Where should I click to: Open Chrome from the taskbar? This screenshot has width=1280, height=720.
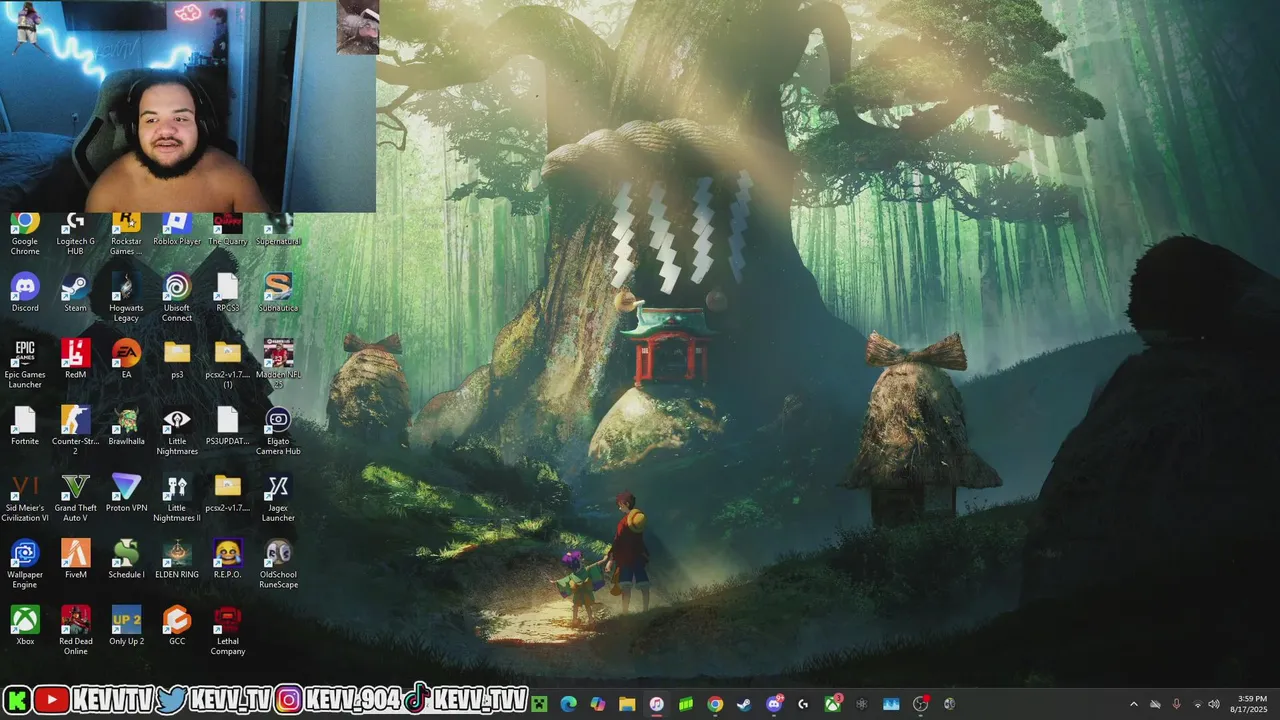[x=715, y=704]
